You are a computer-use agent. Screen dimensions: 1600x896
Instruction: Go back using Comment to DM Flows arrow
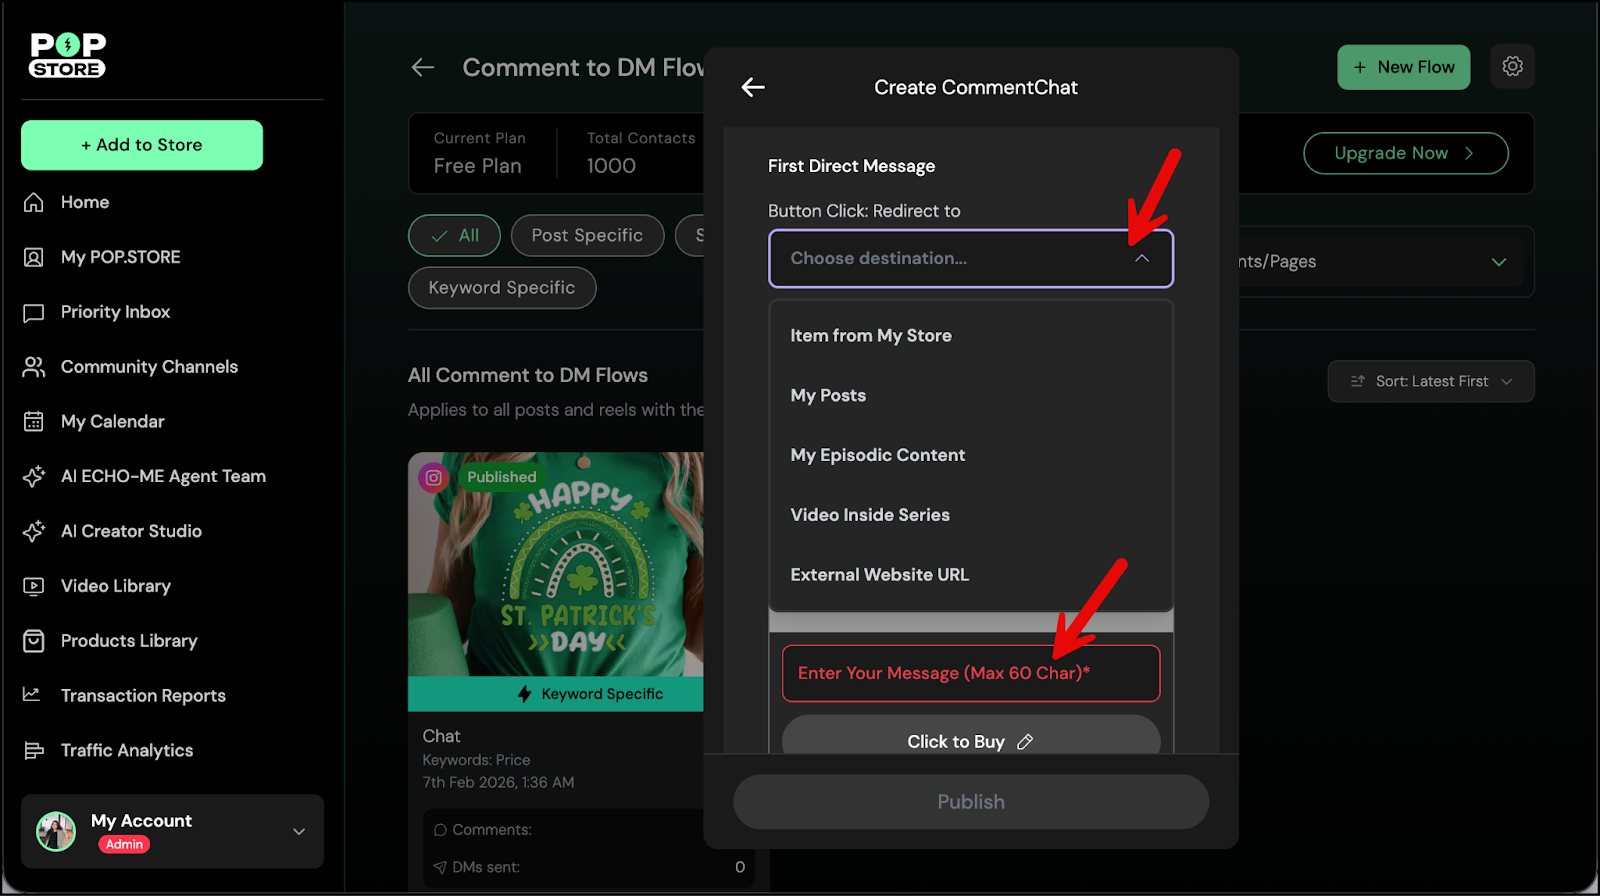click(x=423, y=68)
